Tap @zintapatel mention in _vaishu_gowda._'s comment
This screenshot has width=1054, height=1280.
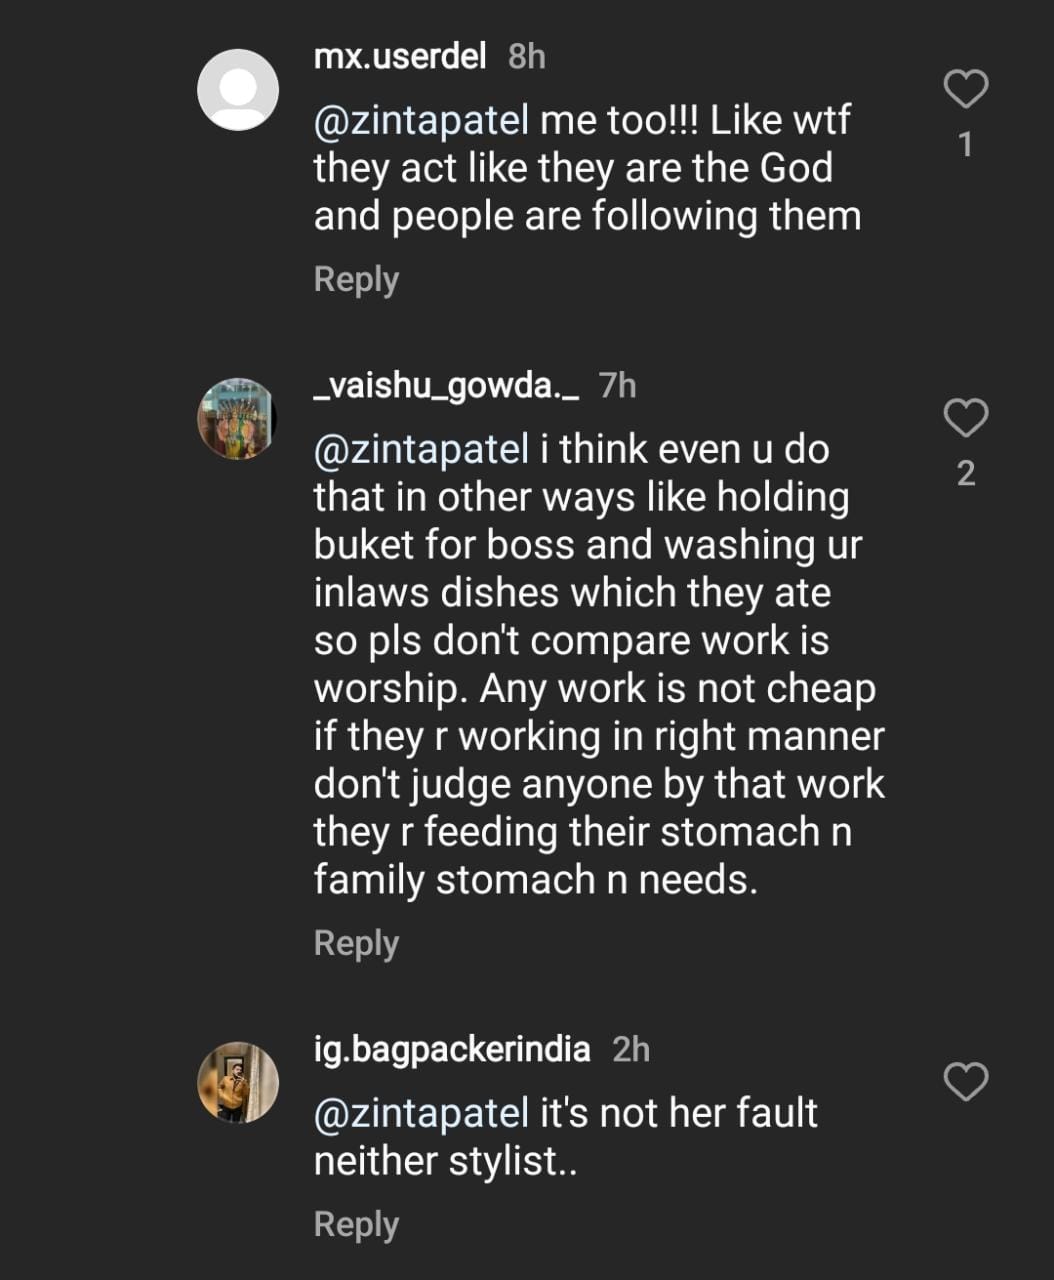(421, 450)
